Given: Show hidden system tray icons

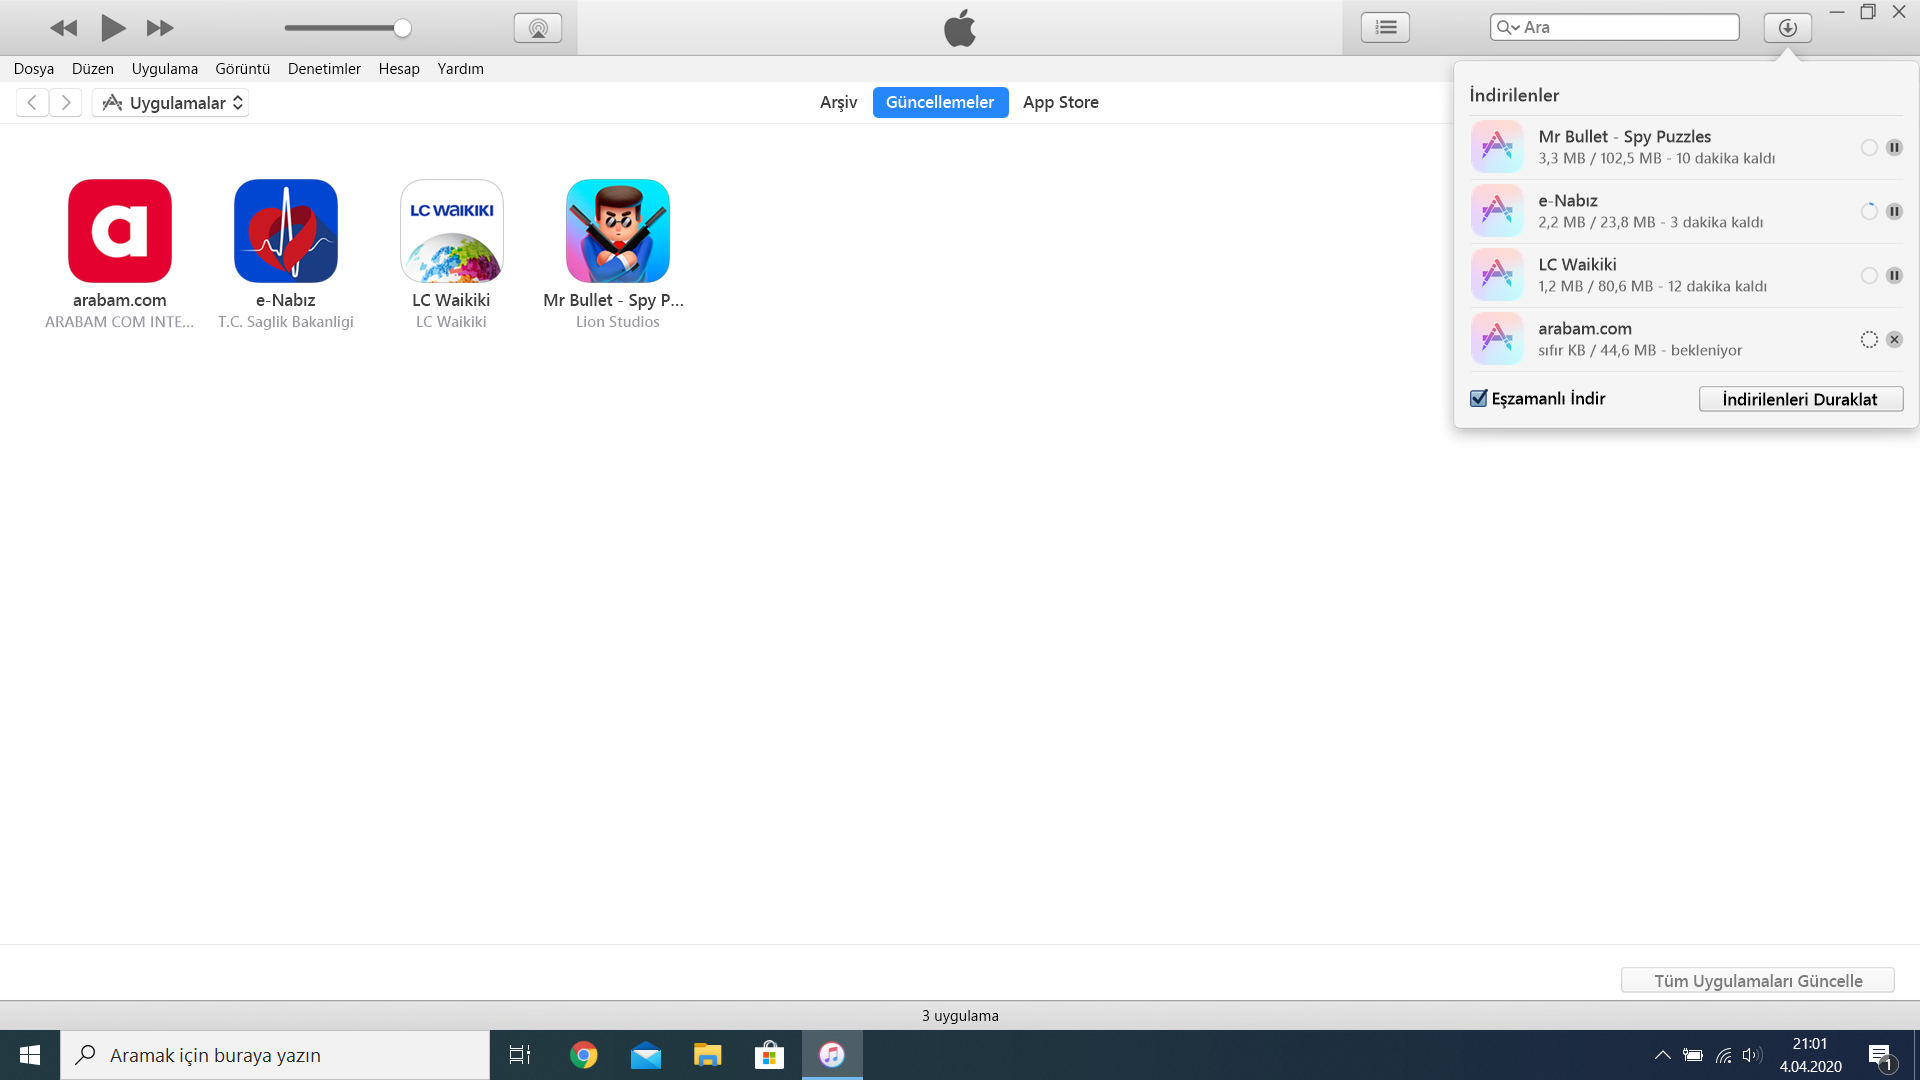Looking at the screenshot, I should point(1662,1055).
